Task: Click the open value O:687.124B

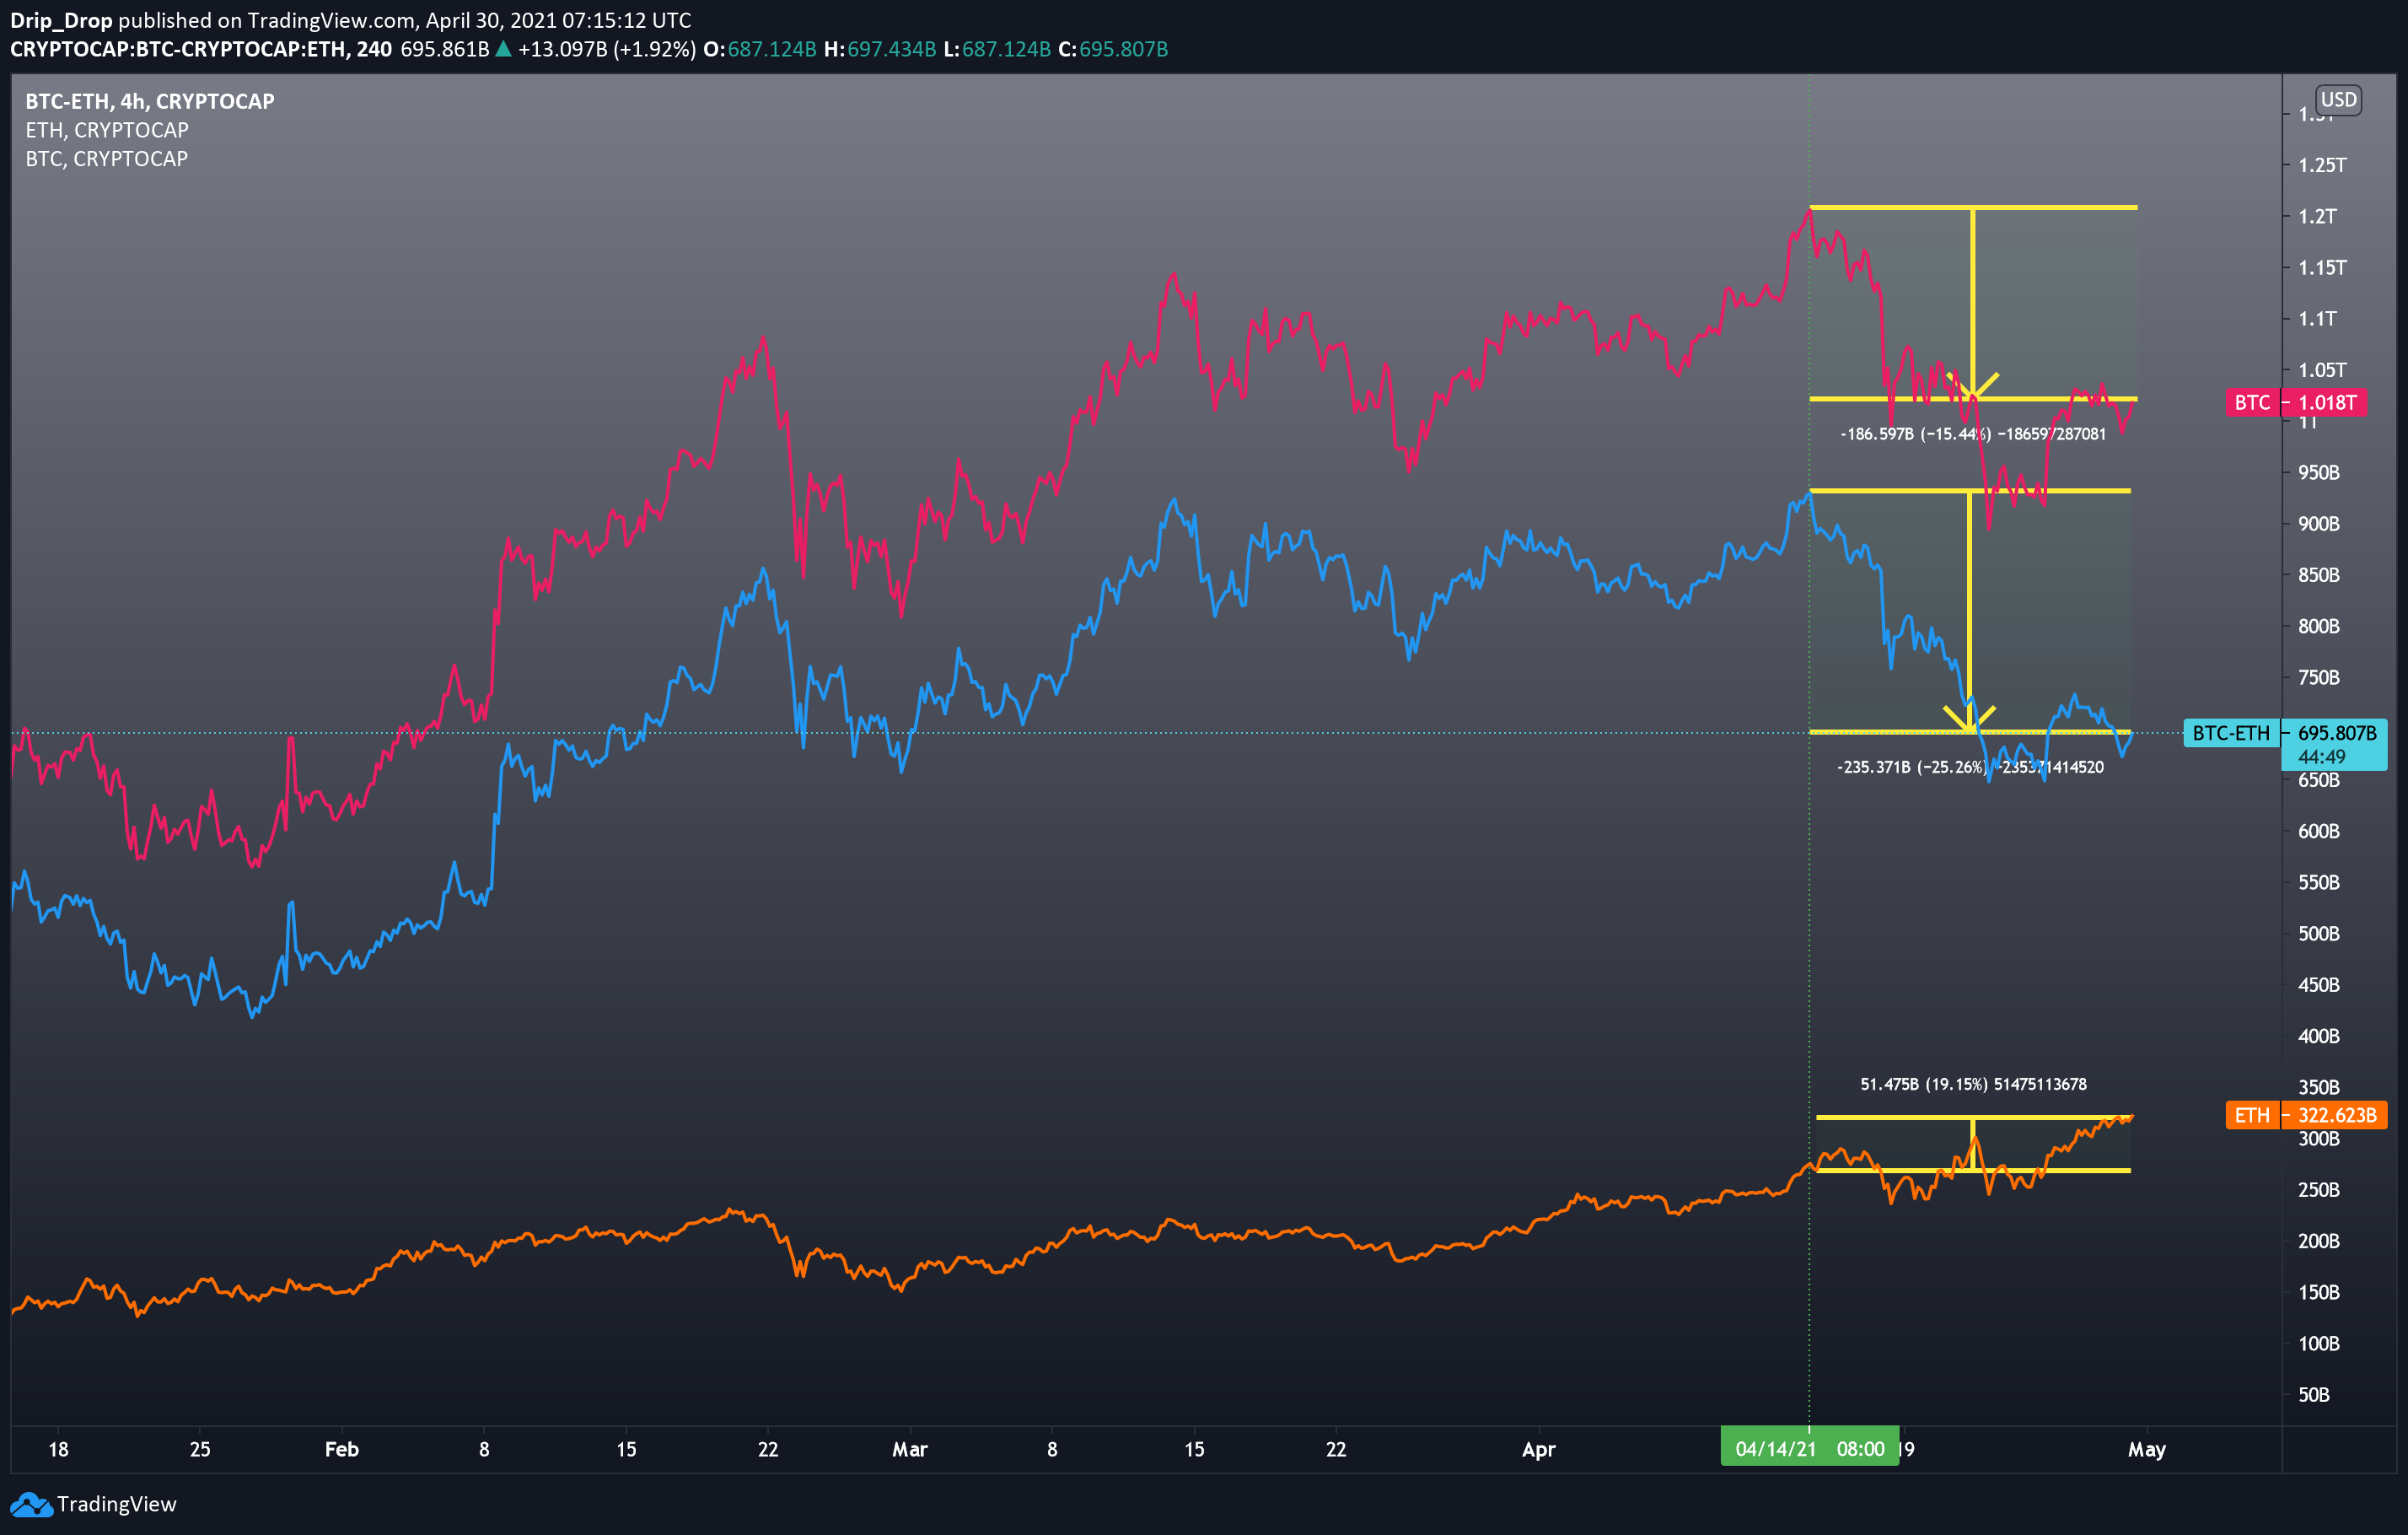Action: (x=760, y=49)
